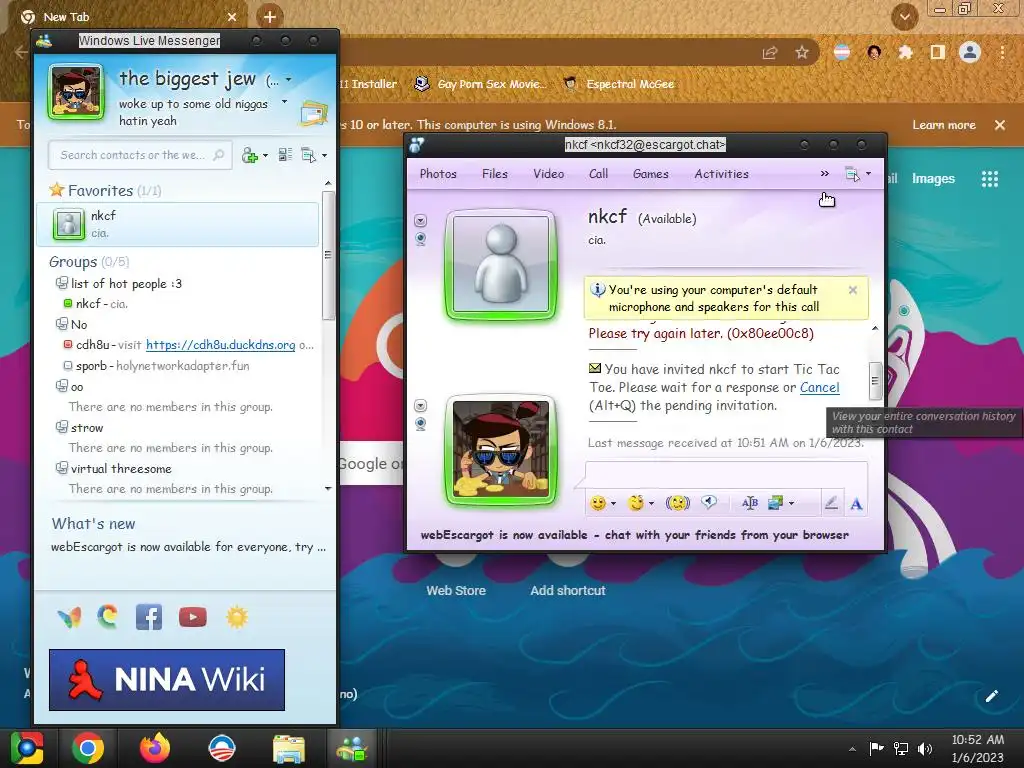
Task: Click the chat history scrollbar
Action: coord(875,379)
